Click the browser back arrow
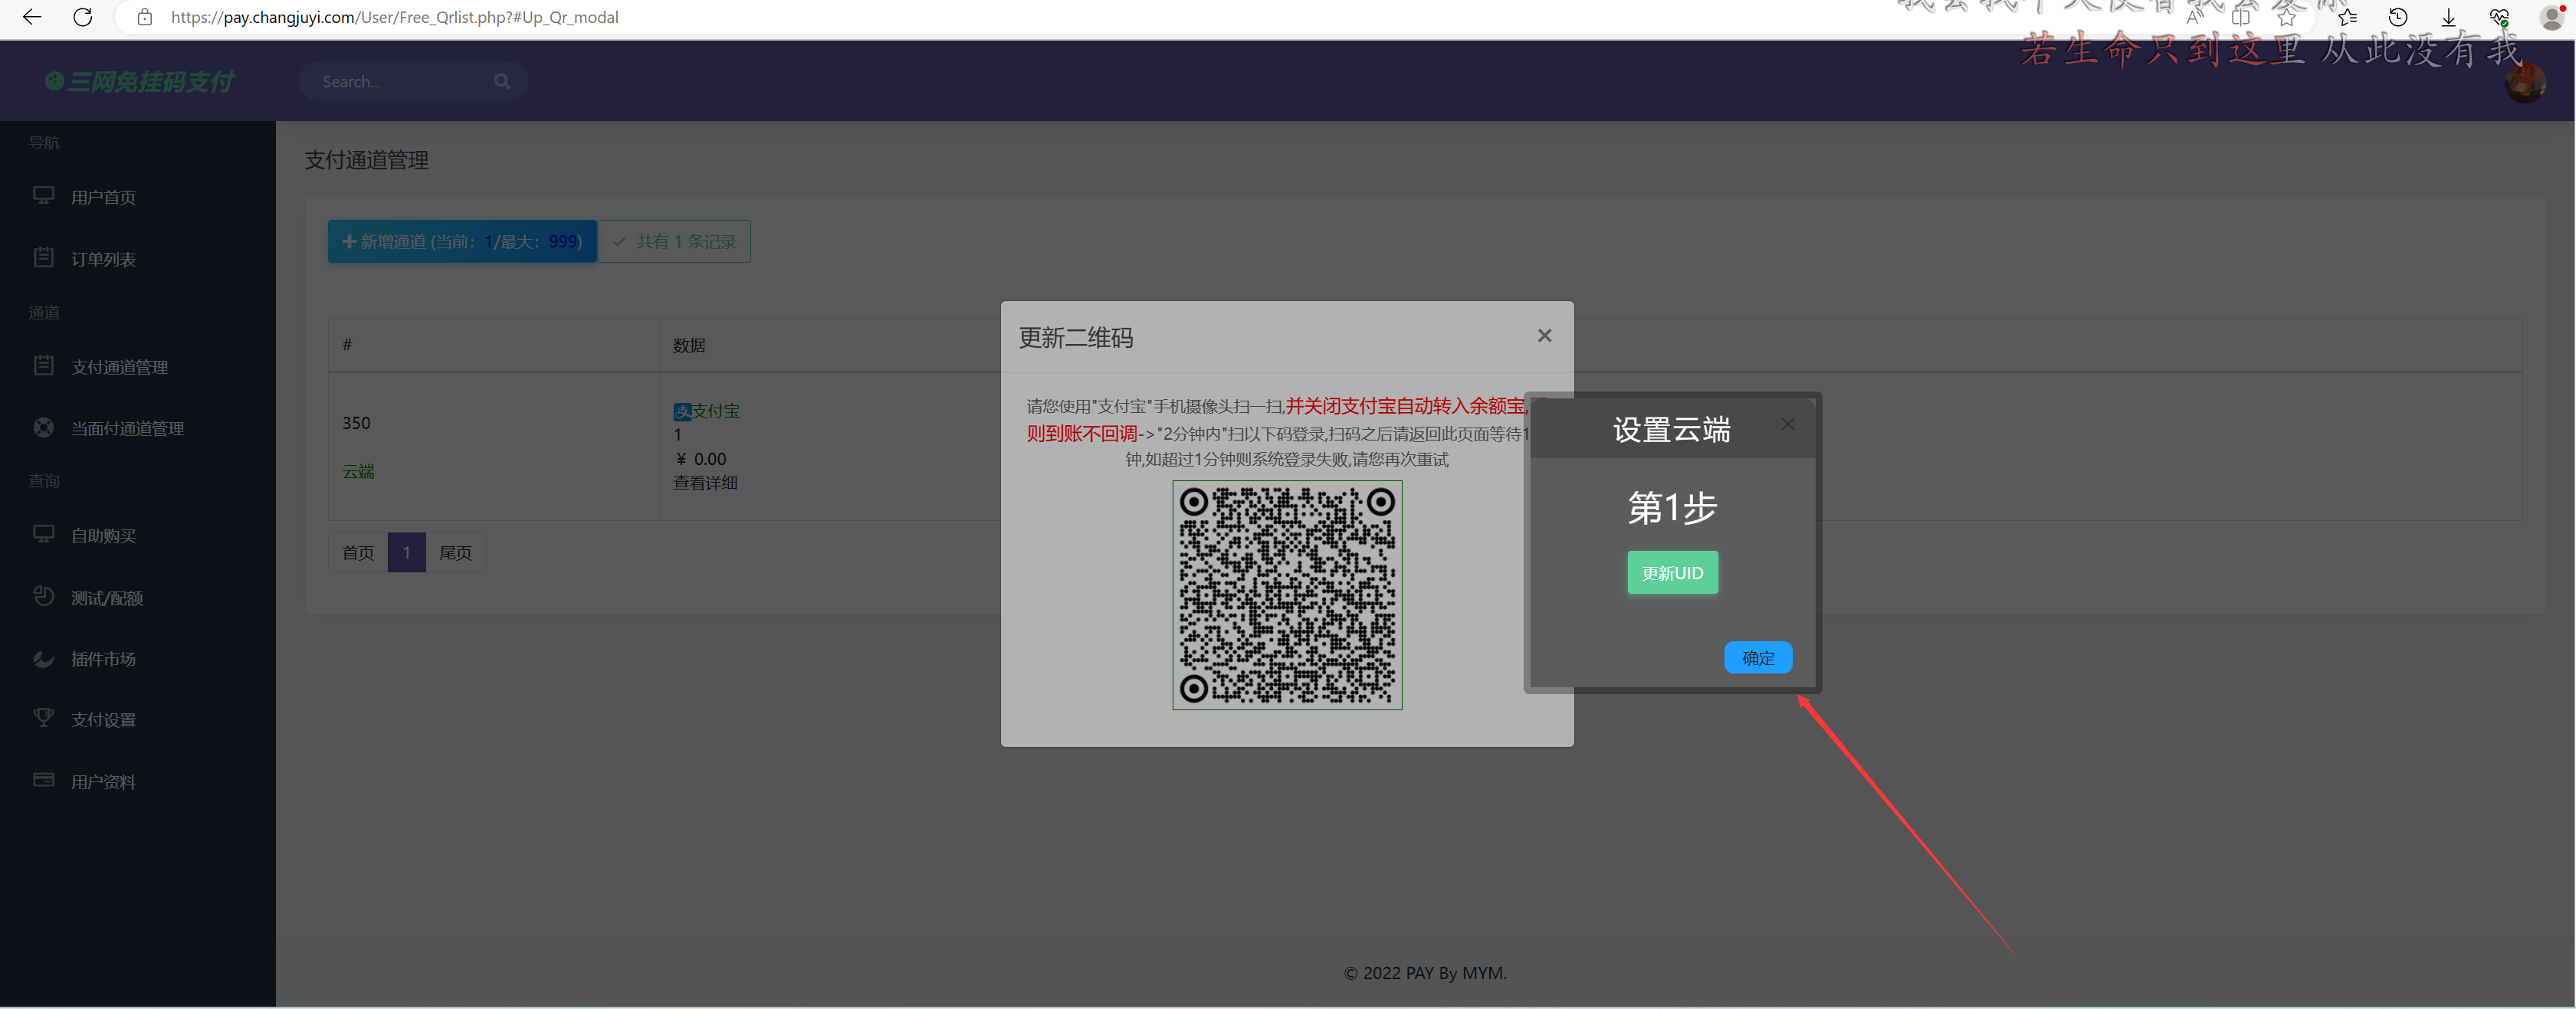The image size is (2576, 1009). 32,17
